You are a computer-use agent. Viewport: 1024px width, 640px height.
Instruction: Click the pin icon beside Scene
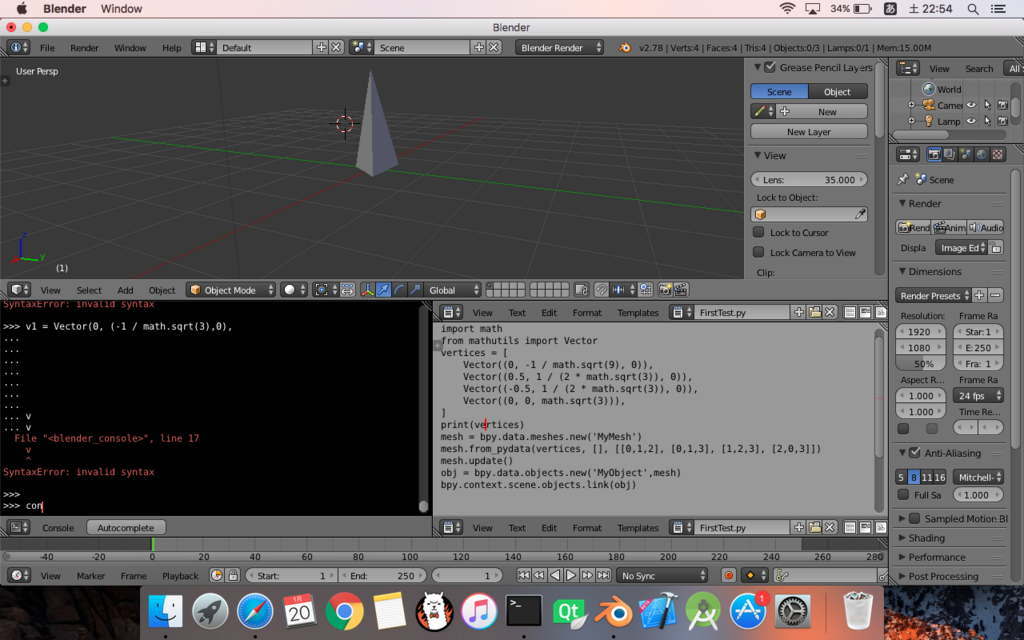pyautogui.click(x=904, y=180)
